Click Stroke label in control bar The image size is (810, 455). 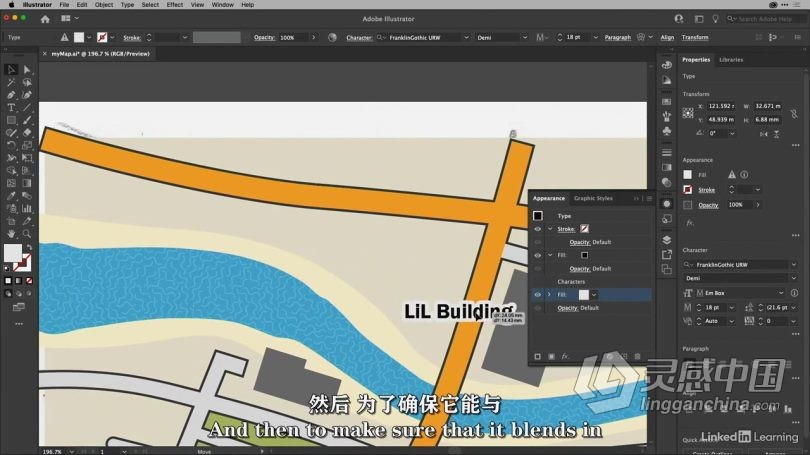(x=132, y=37)
